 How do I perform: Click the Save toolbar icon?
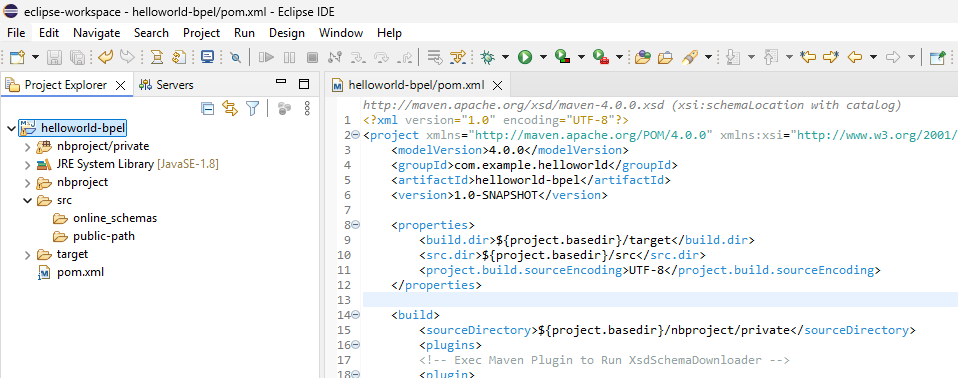pos(55,57)
